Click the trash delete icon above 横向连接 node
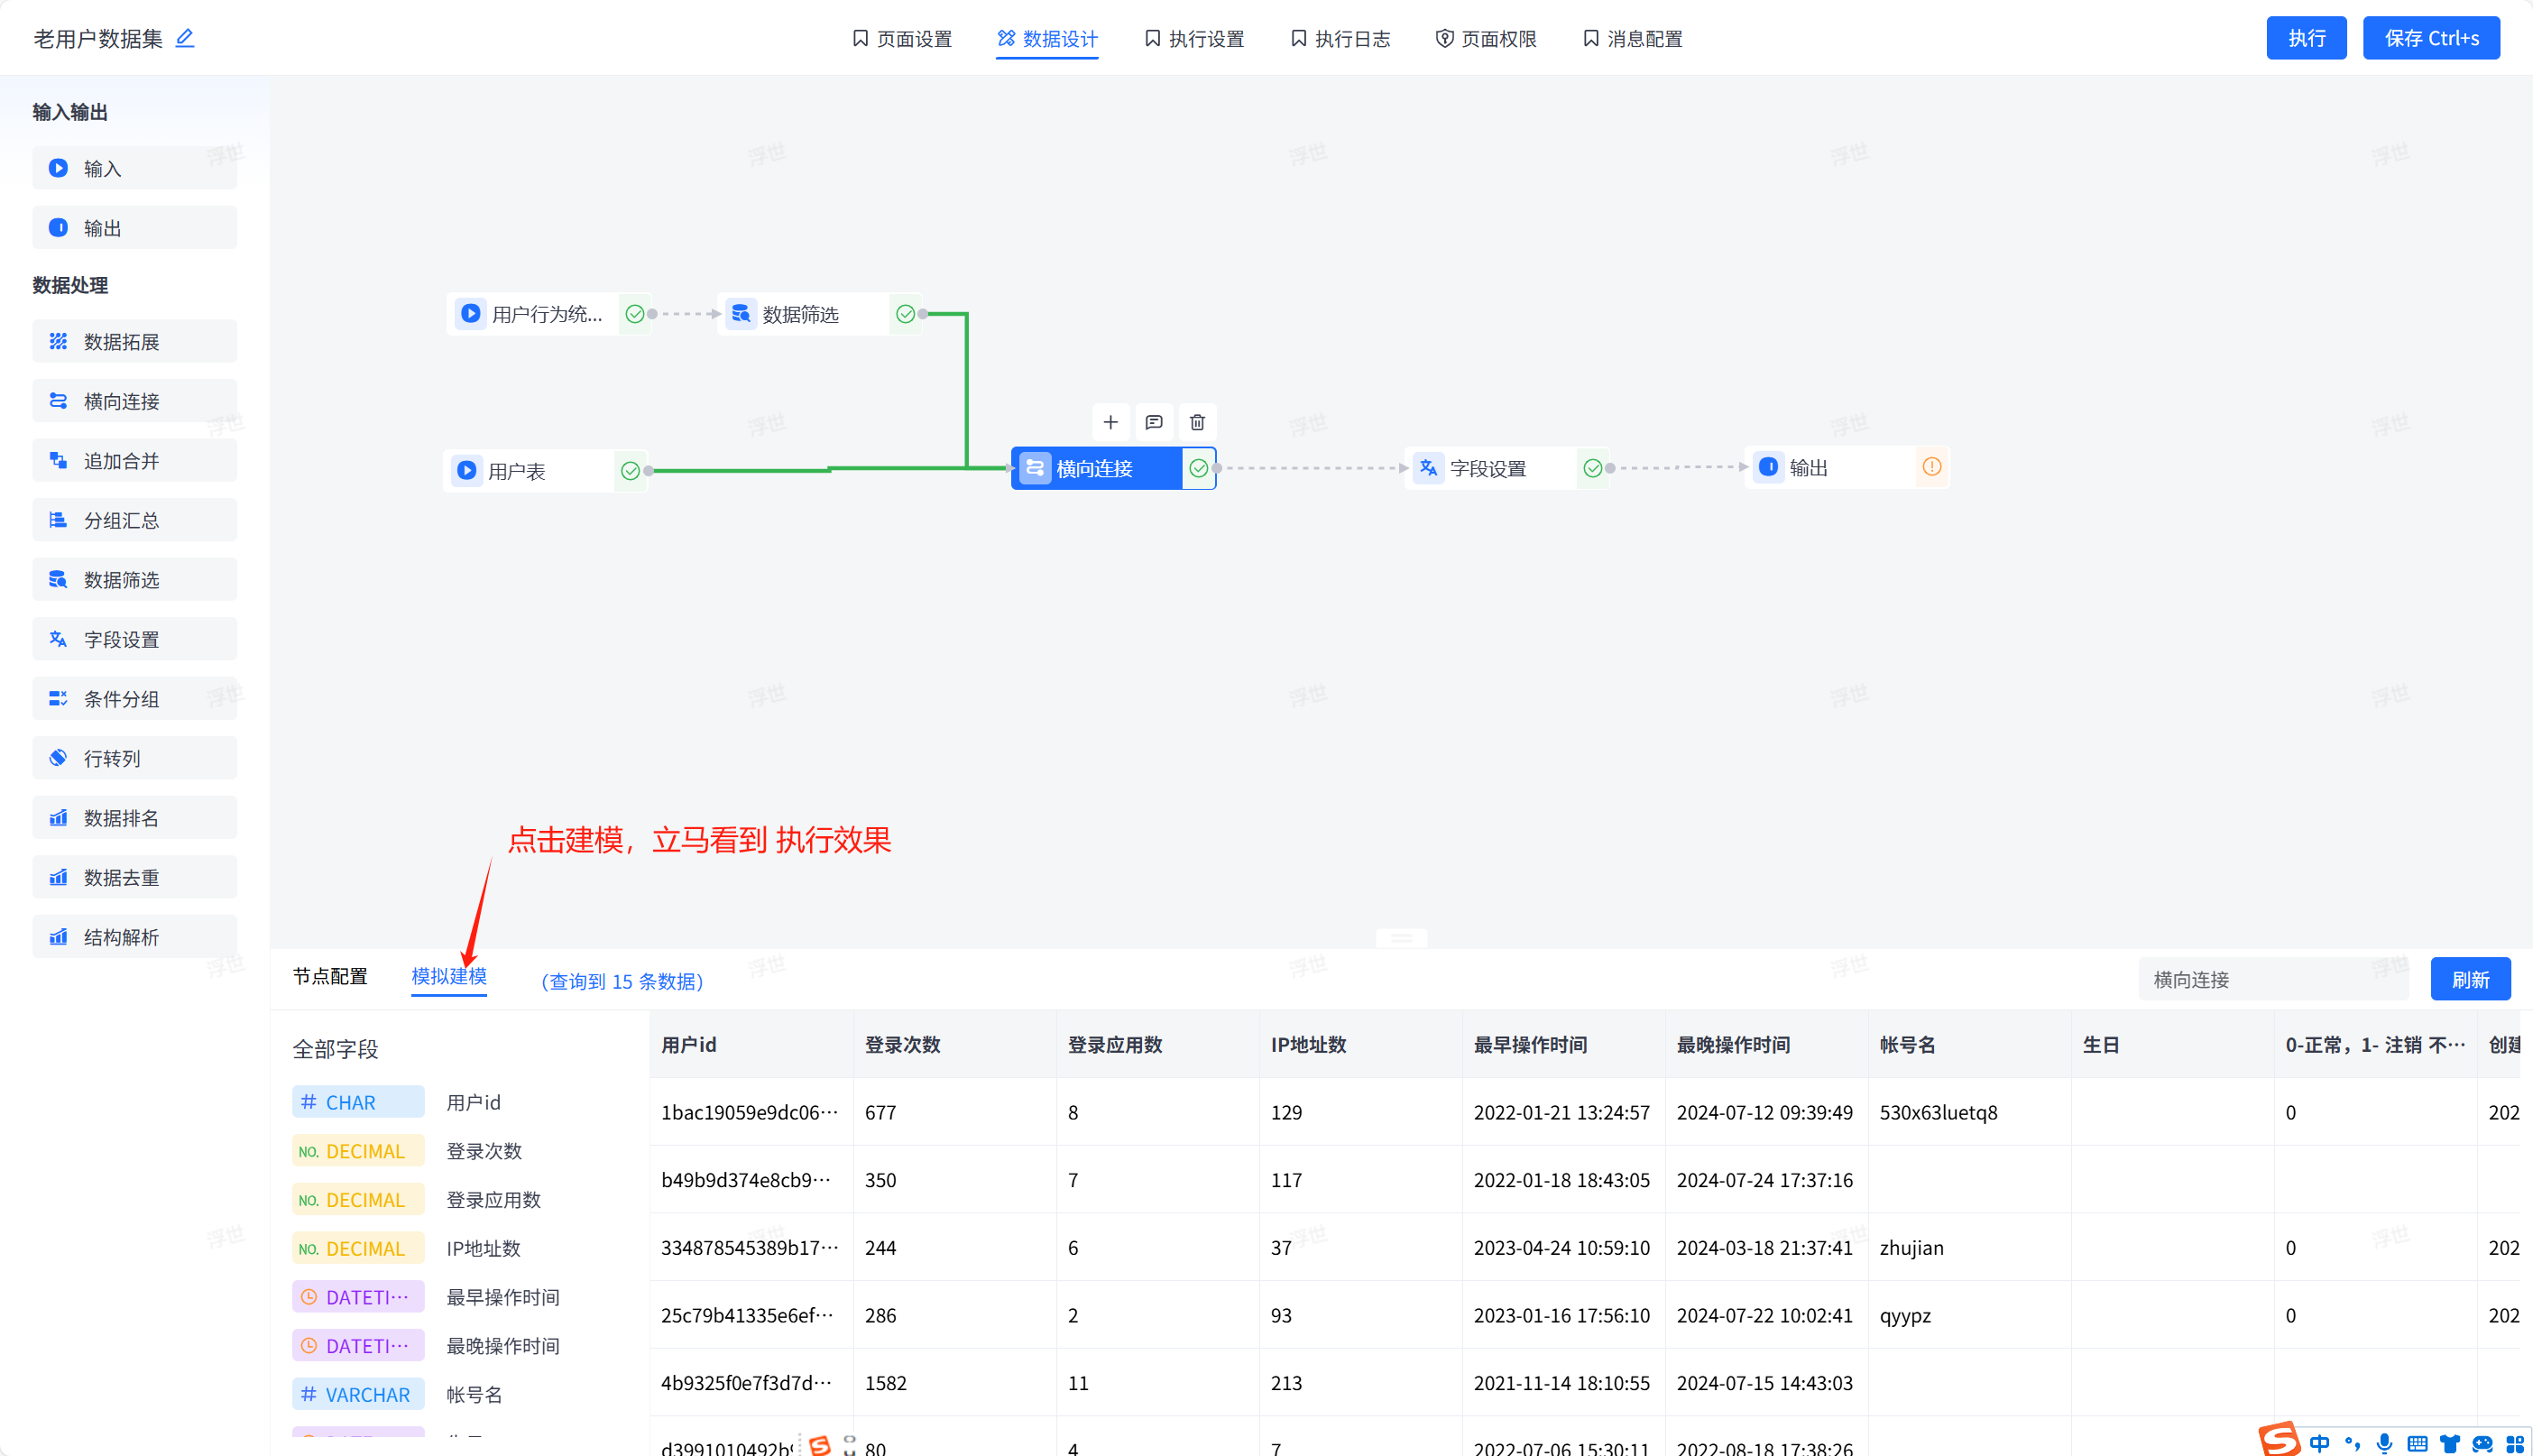 click(x=1197, y=422)
